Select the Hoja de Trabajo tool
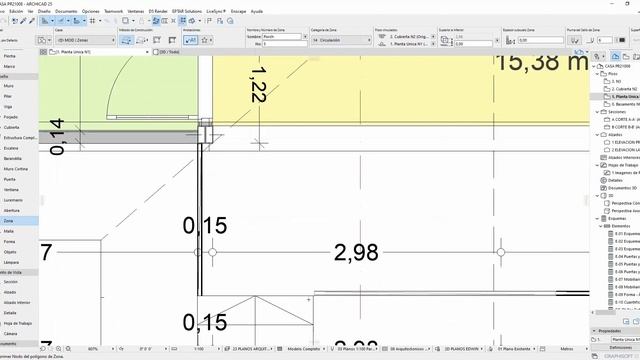Image resolution: width=640 pixels, height=360 pixels. (18, 323)
